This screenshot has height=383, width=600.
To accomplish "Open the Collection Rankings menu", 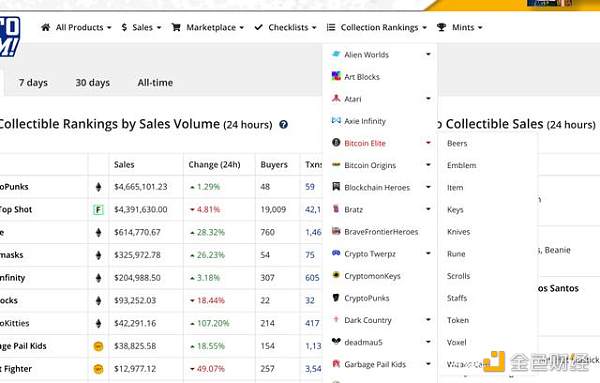I will (377, 27).
